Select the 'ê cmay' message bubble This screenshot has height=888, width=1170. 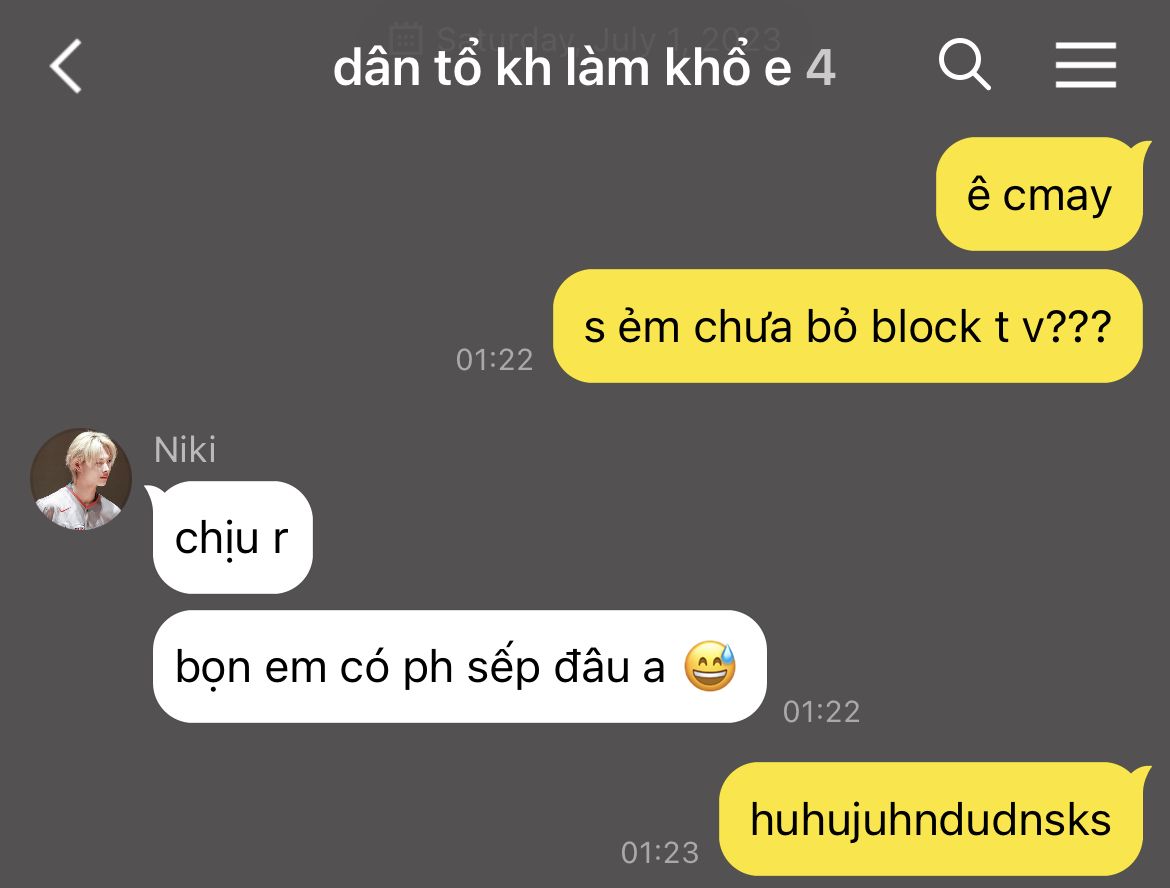tap(1039, 194)
